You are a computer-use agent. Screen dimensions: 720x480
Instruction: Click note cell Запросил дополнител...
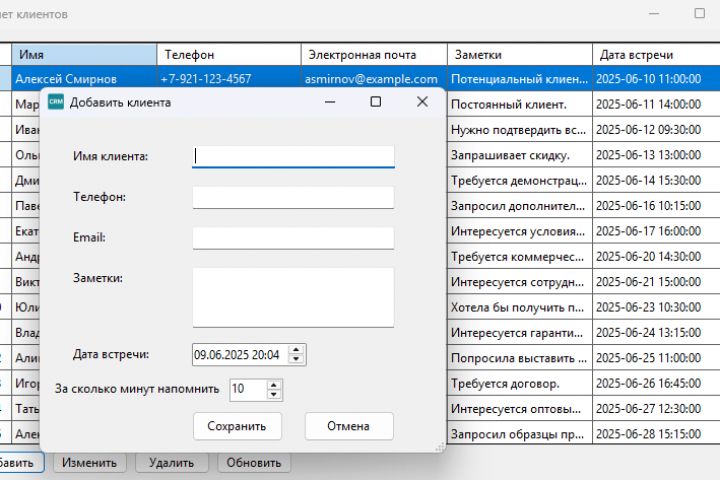click(x=520, y=206)
